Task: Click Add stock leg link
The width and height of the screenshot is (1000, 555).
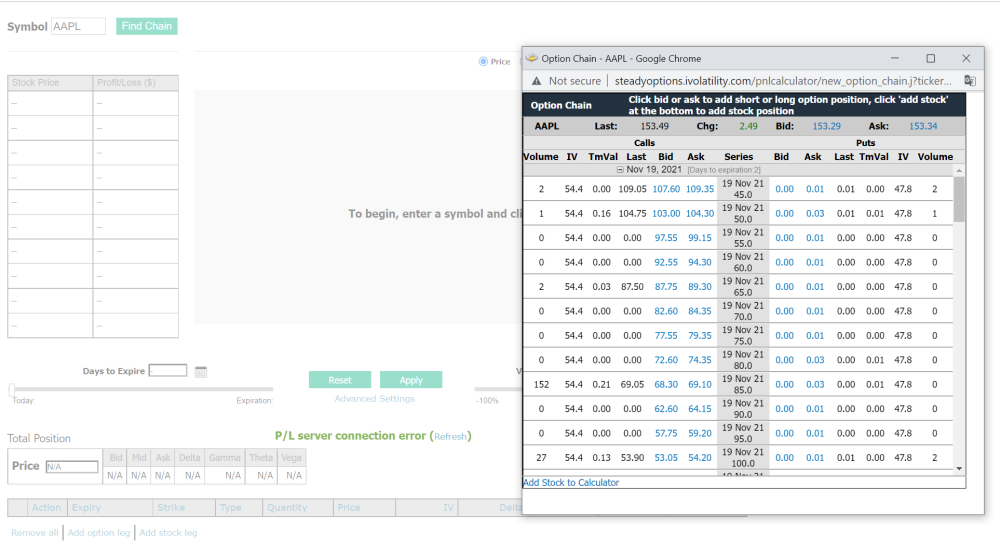Action: coord(168,533)
